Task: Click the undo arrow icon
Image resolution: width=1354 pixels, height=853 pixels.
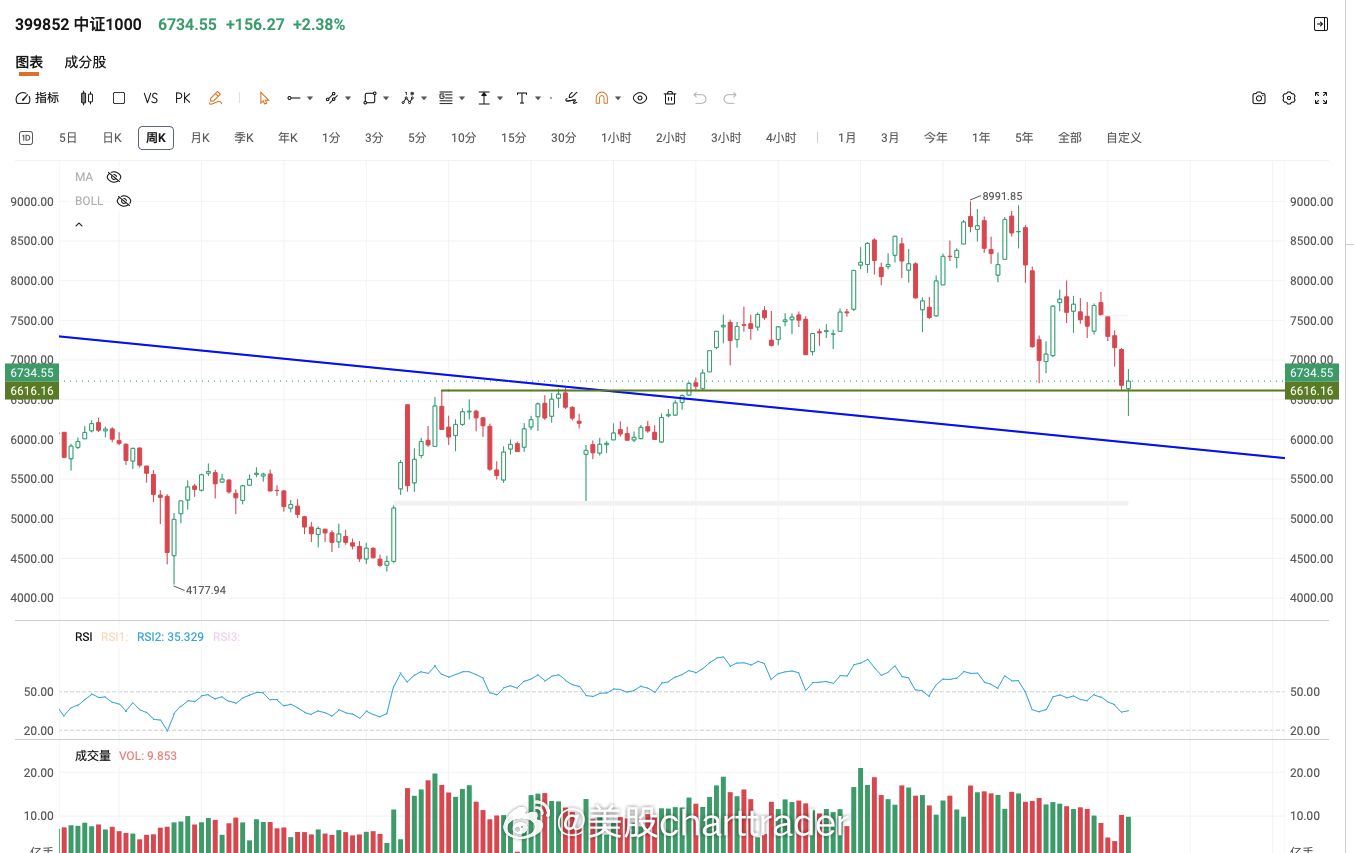Action: 700,98
